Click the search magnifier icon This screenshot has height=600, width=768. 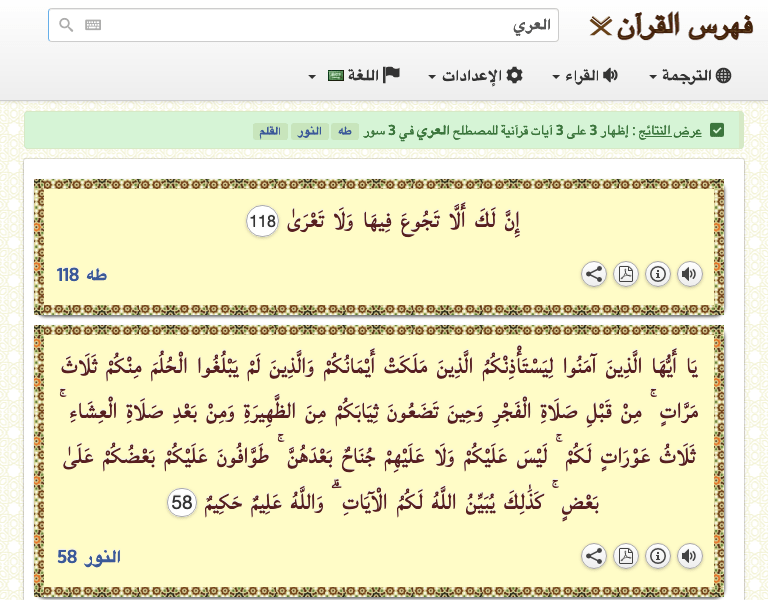(66, 26)
